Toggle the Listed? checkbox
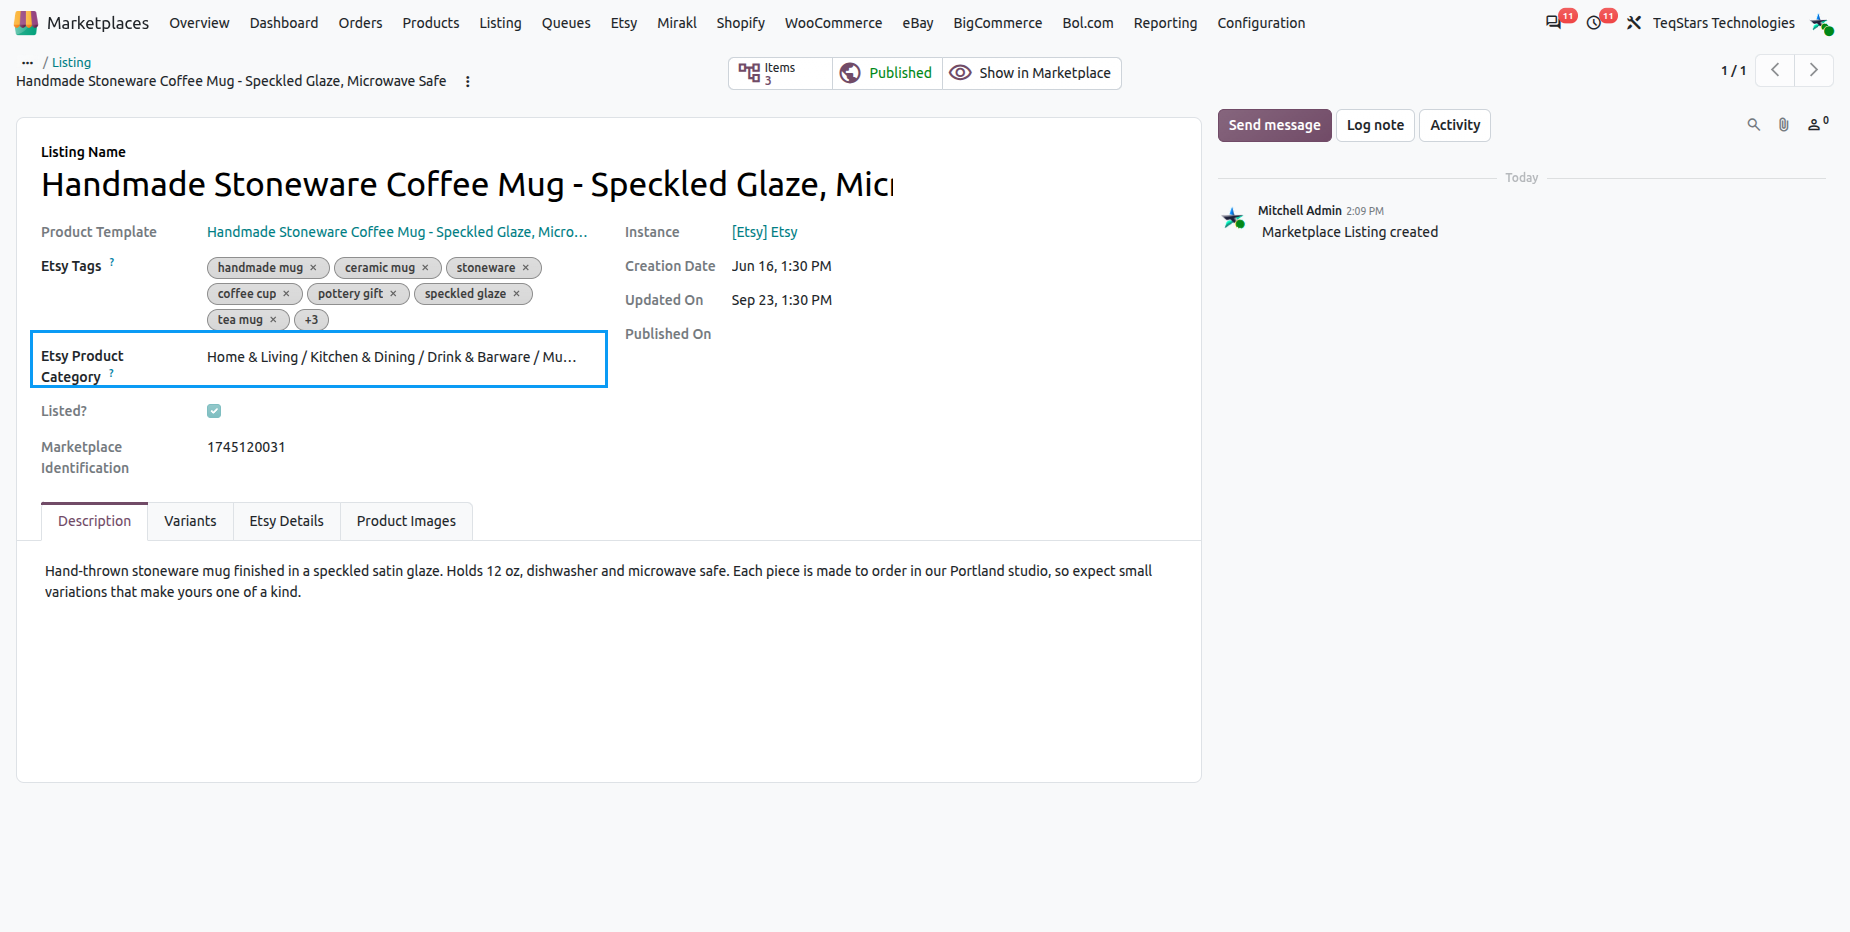Image resolution: width=1850 pixels, height=932 pixels. tap(214, 411)
